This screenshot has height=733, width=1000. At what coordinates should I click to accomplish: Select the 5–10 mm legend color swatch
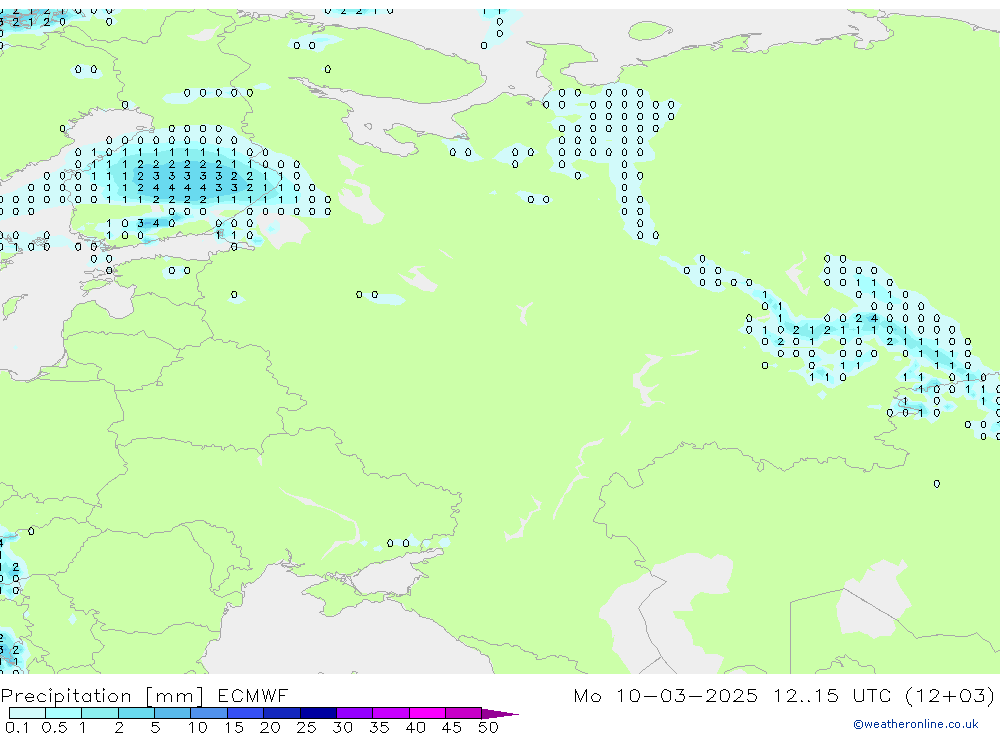(x=173, y=713)
